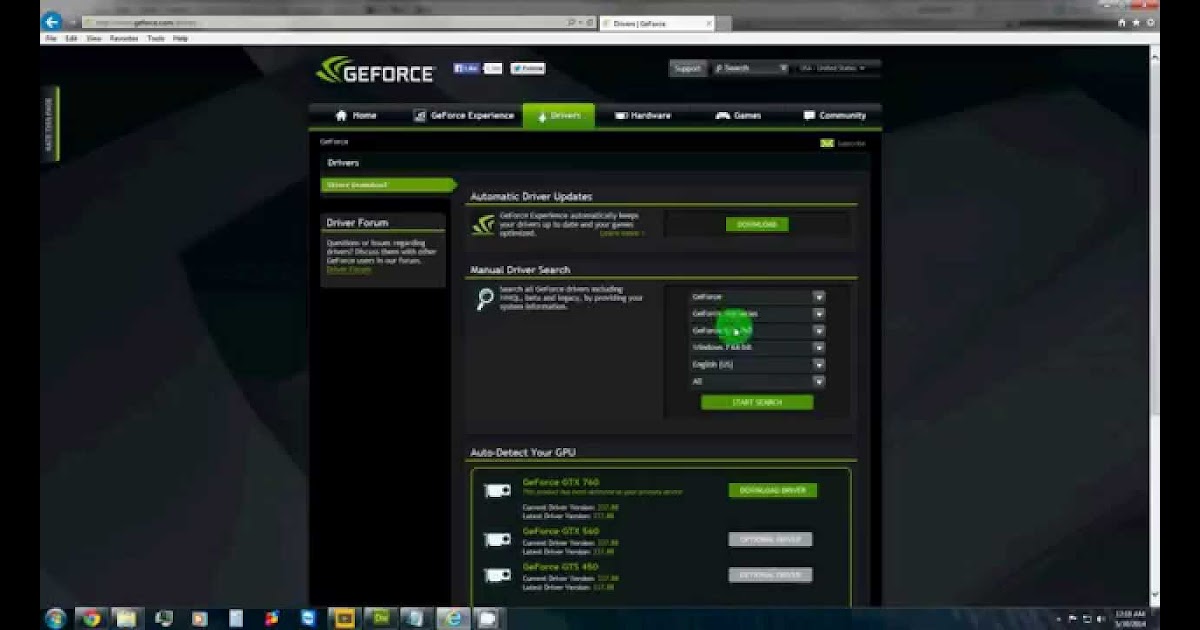This screenshot has width=1200, height=630.
Task: Open the product series dropdown
Action: [x=757, y=314]
